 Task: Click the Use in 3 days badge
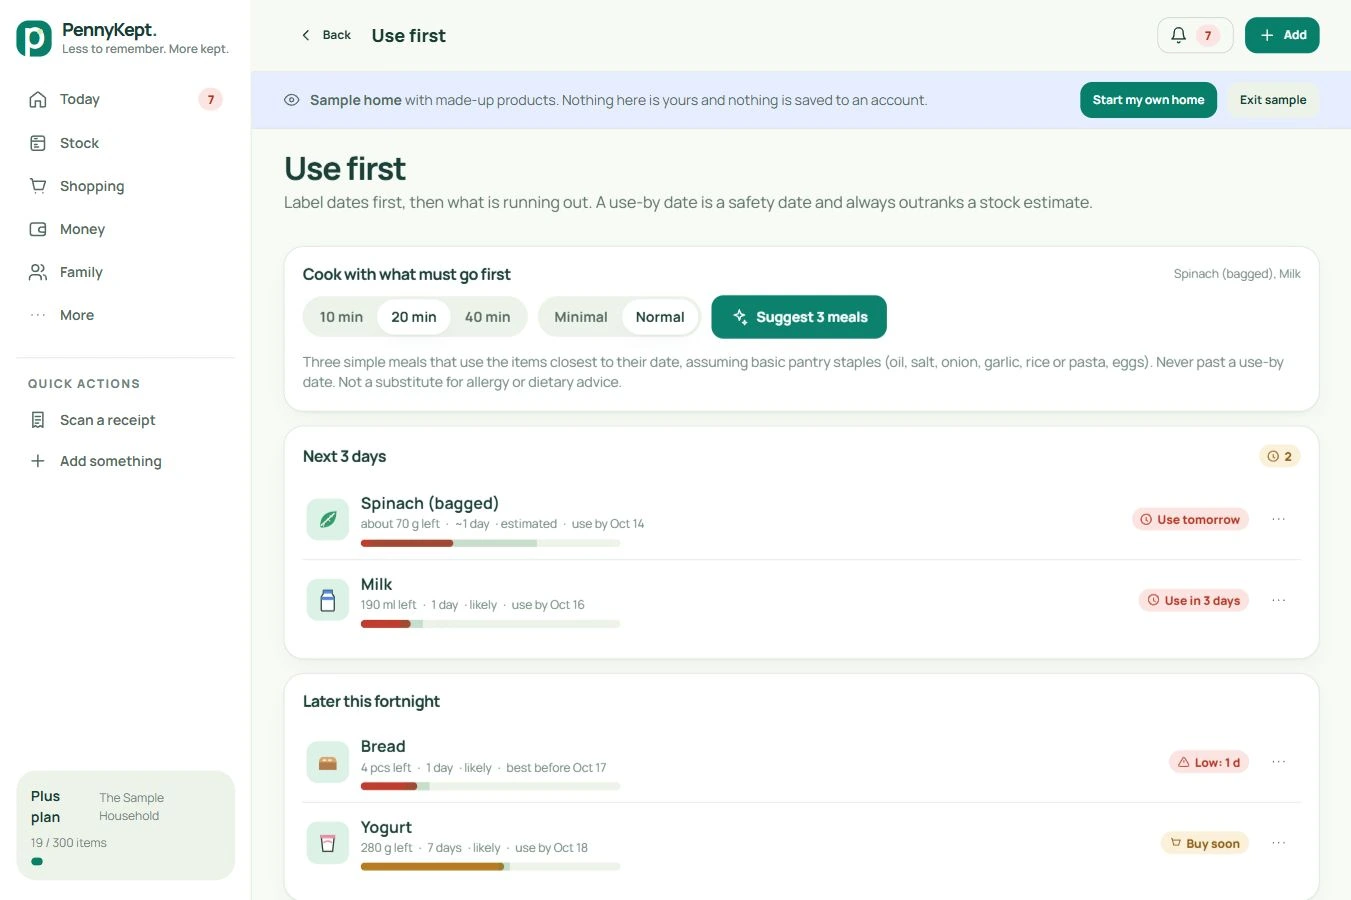tap(1194, 600)
